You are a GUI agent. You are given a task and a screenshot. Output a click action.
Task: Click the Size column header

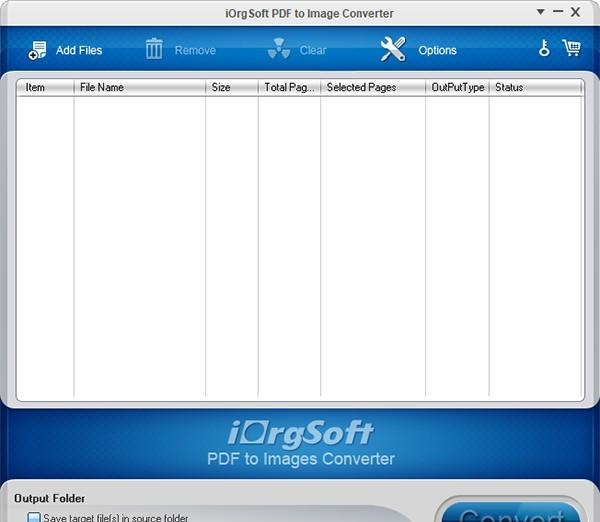[232, 87]
